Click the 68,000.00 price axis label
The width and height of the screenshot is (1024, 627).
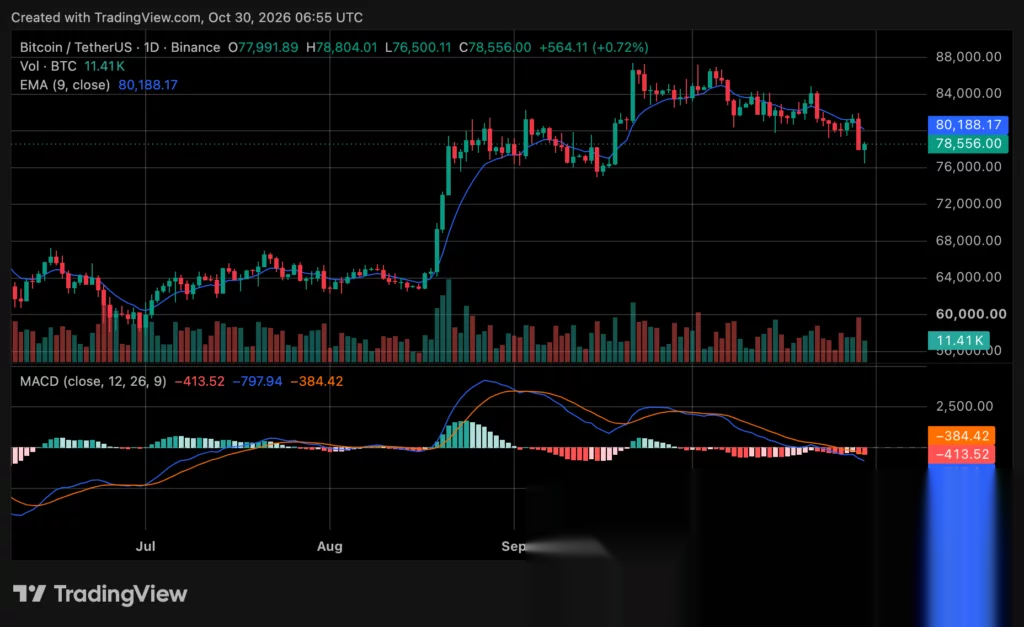968,240
